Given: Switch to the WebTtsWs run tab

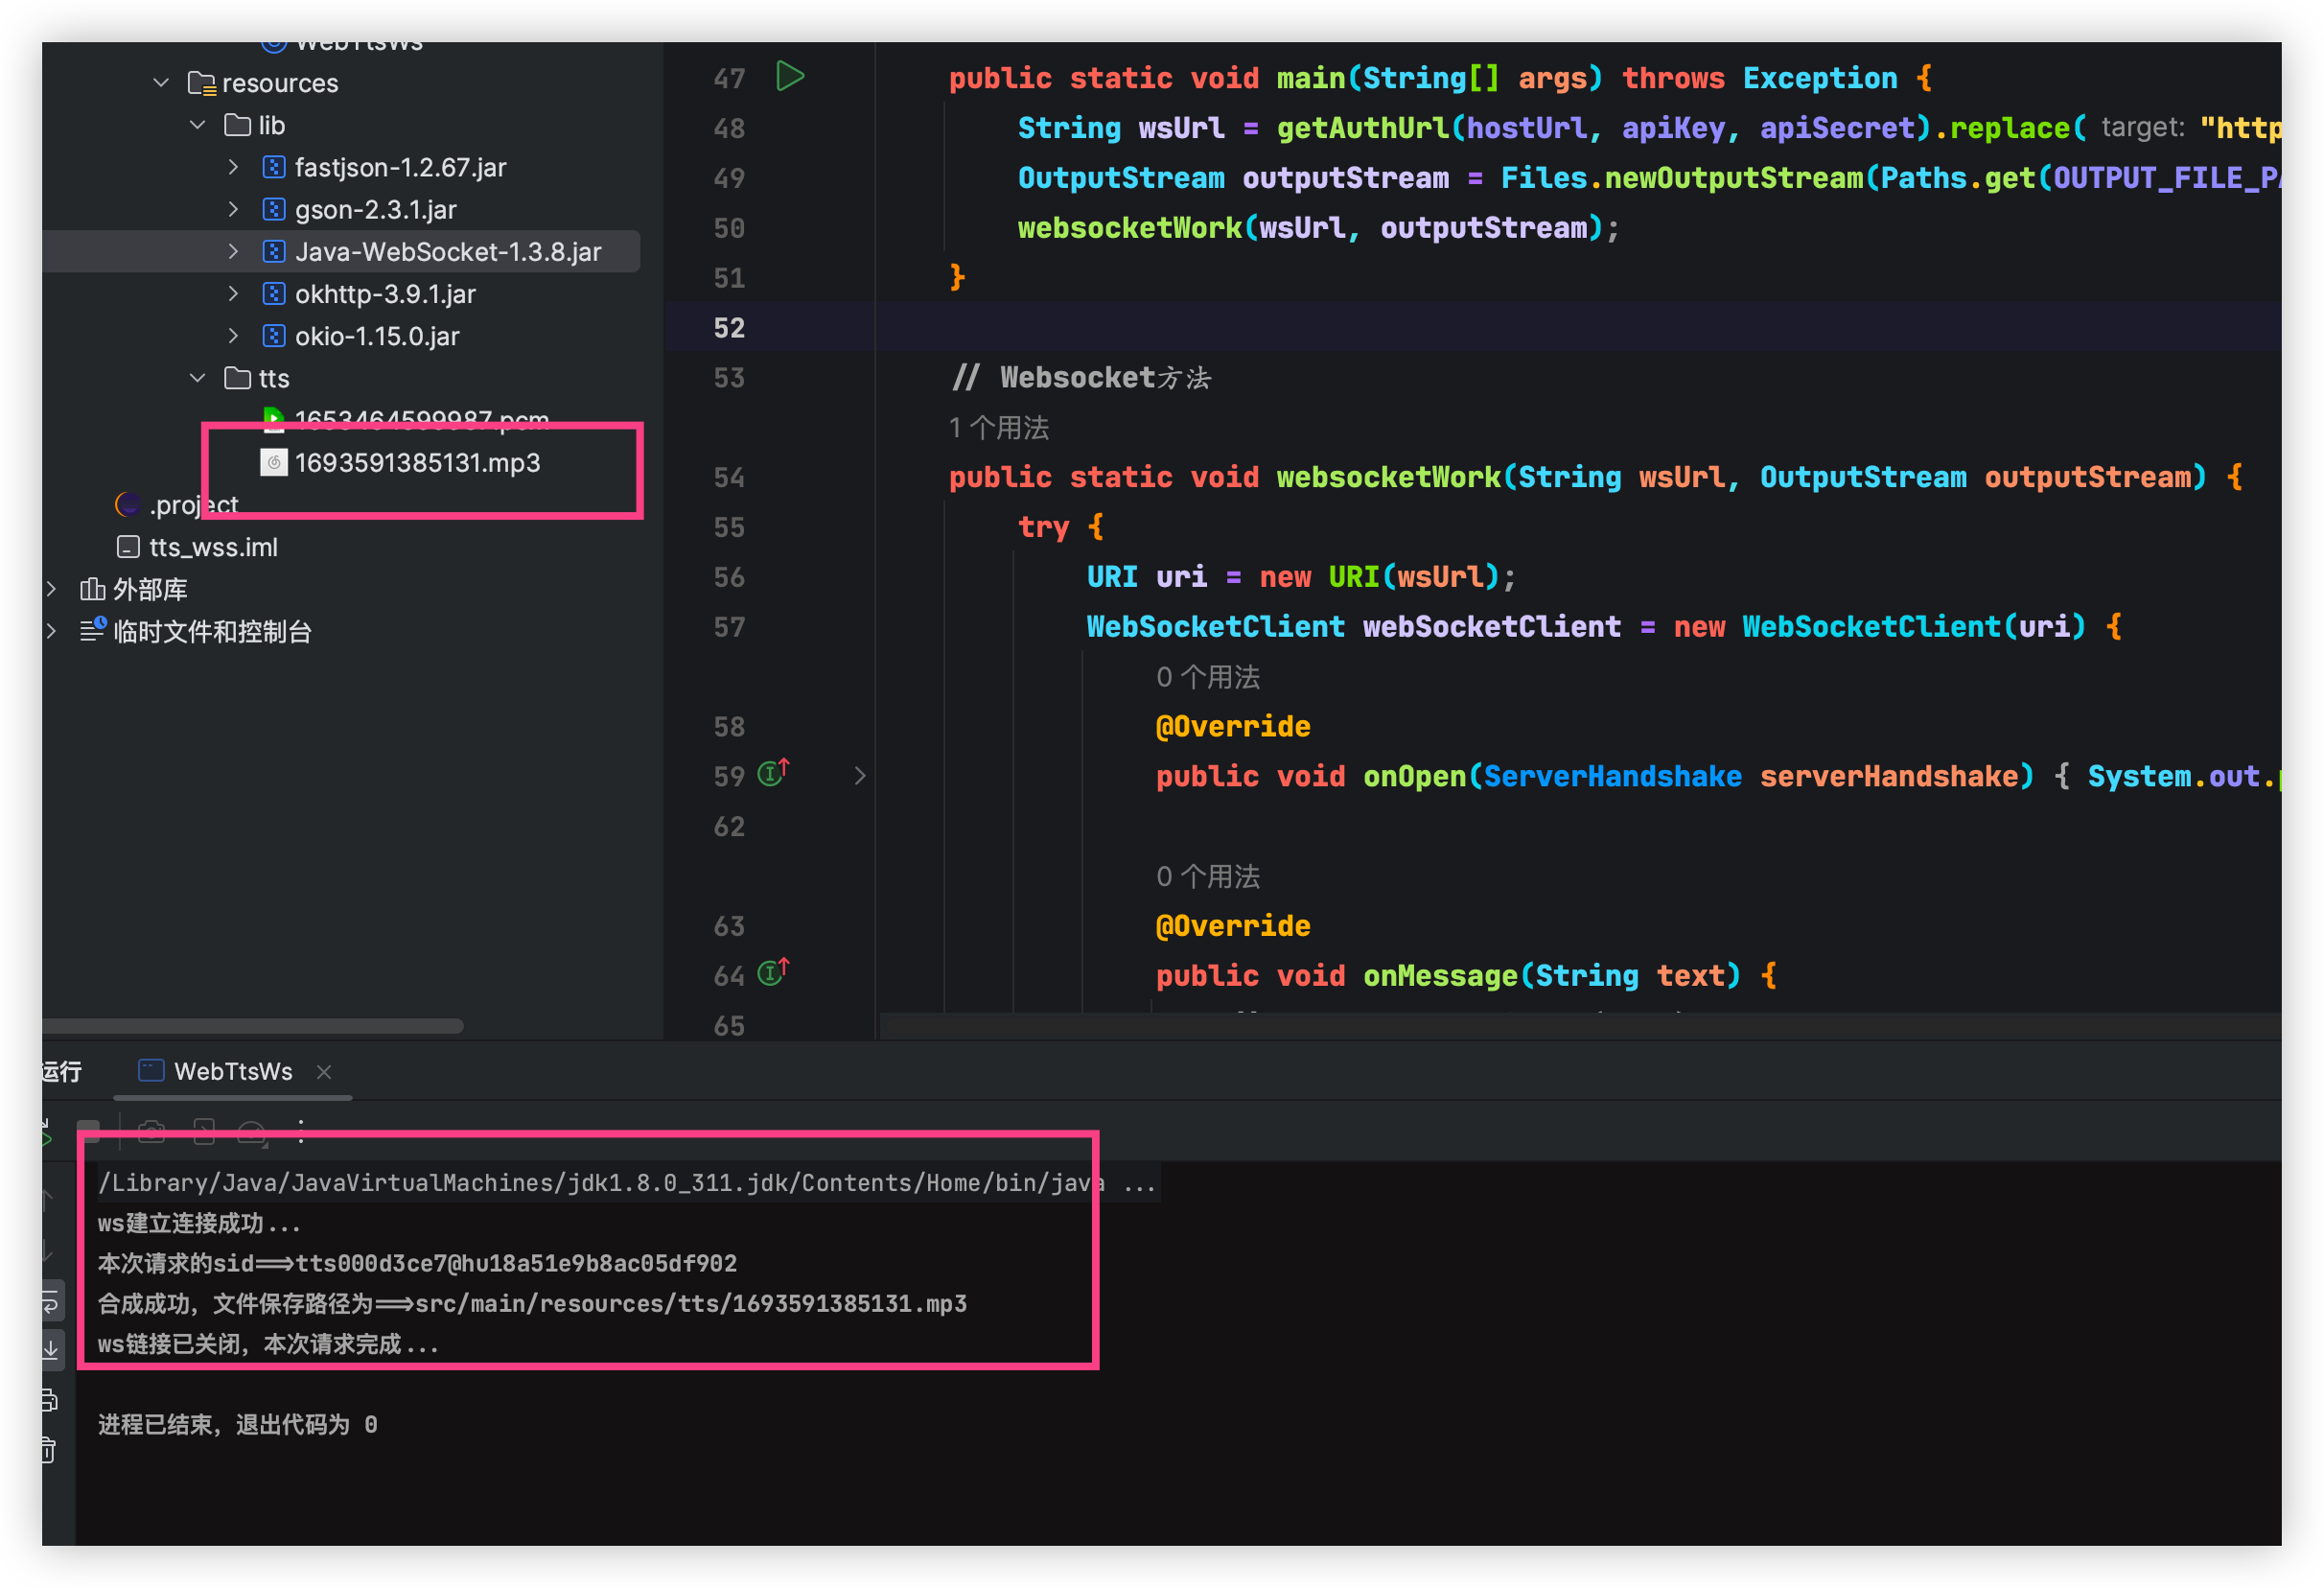Looking at the screenshot, I should tap(232, 1071).
